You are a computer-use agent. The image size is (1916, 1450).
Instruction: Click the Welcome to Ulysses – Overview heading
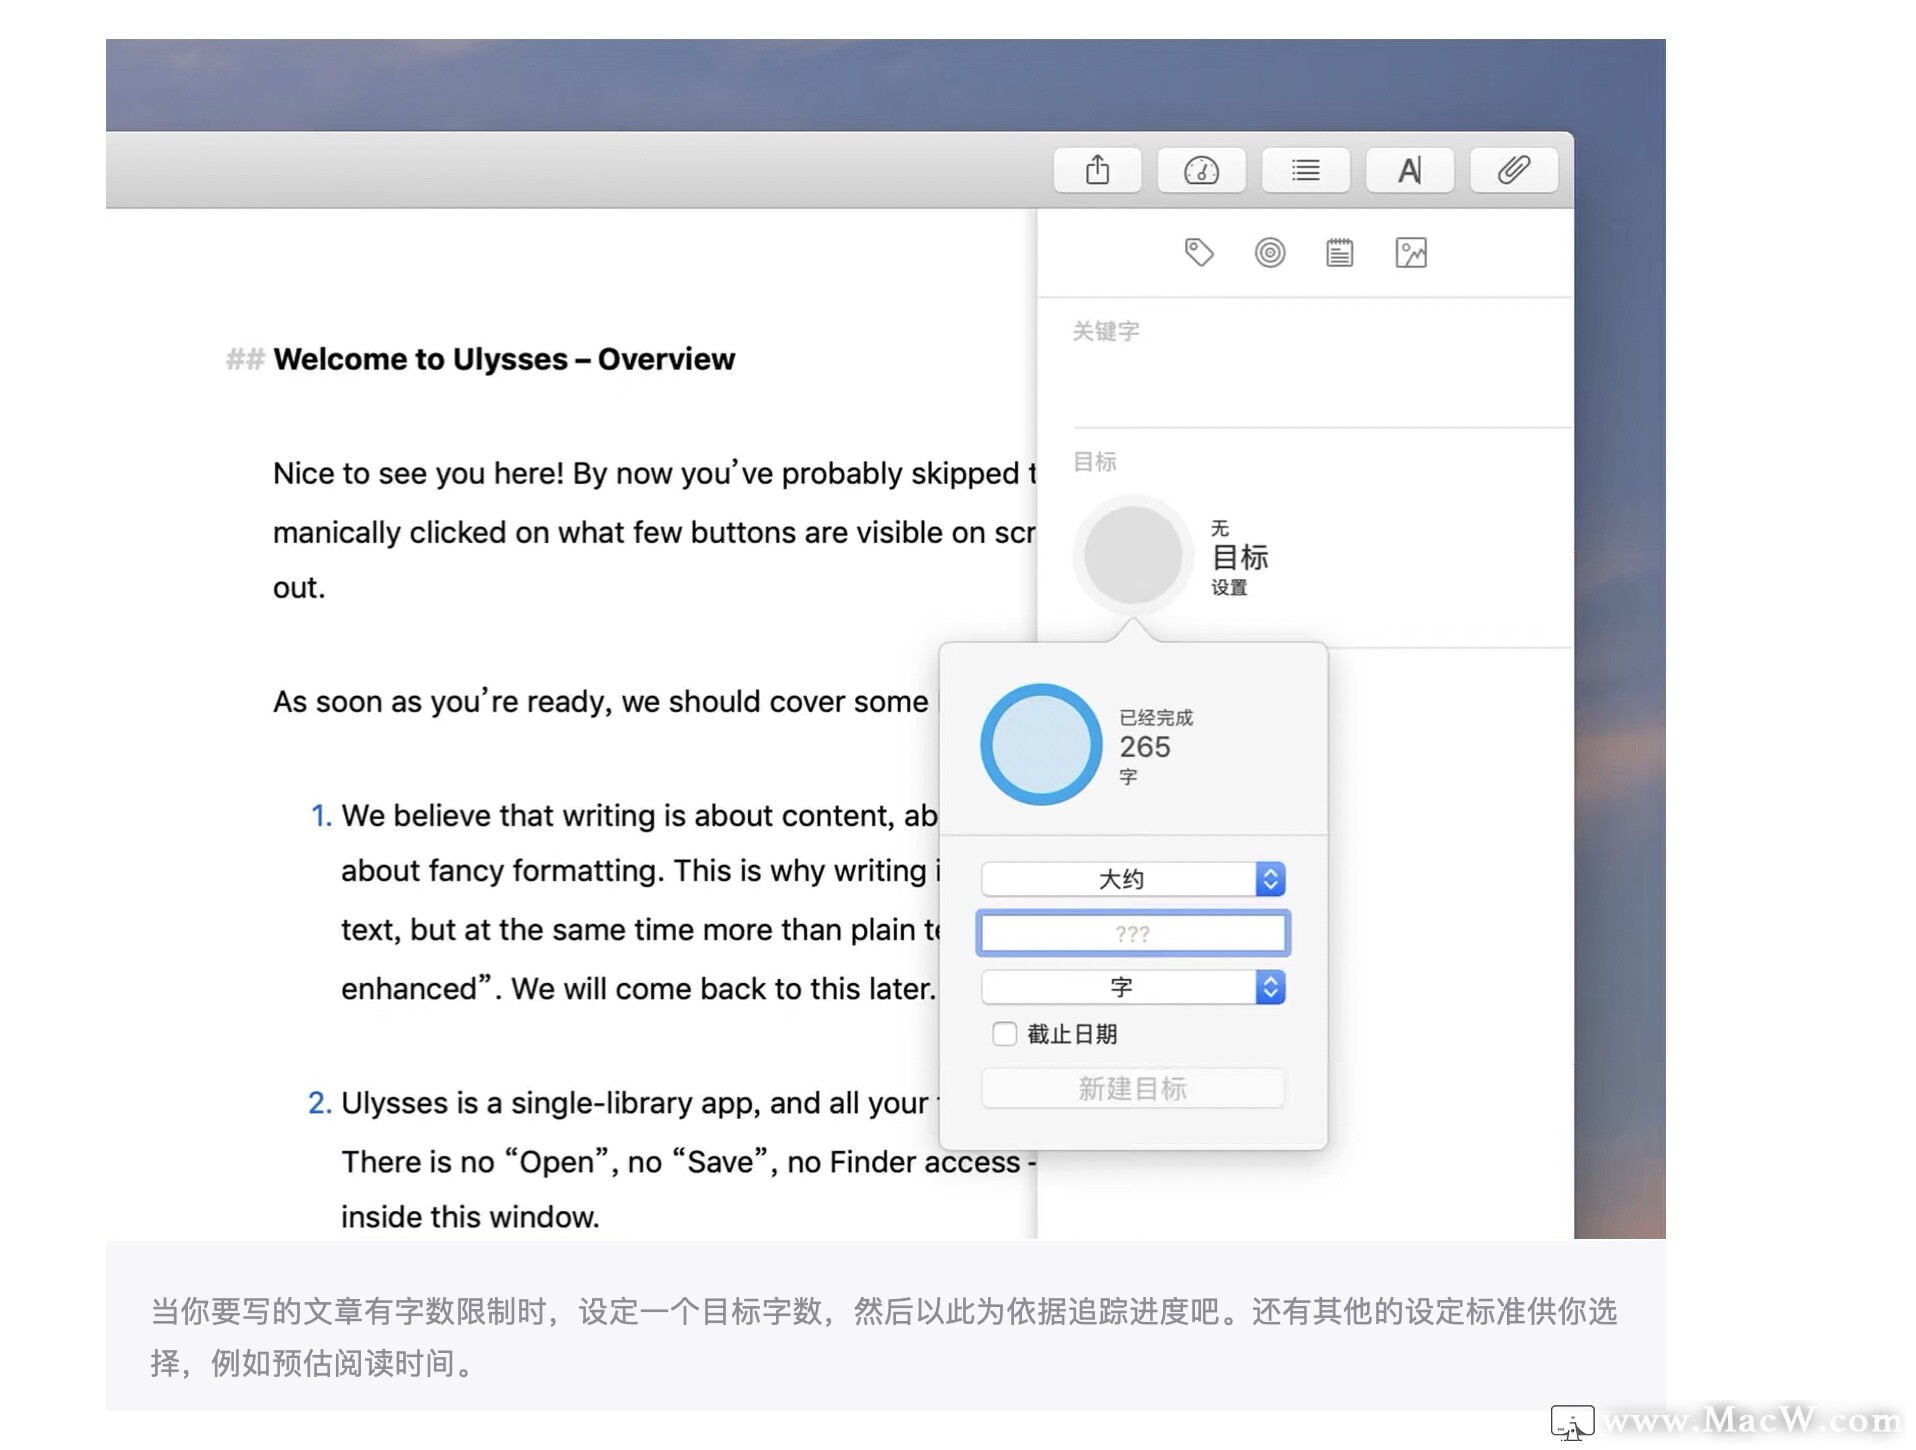click(x=504, y=359)
